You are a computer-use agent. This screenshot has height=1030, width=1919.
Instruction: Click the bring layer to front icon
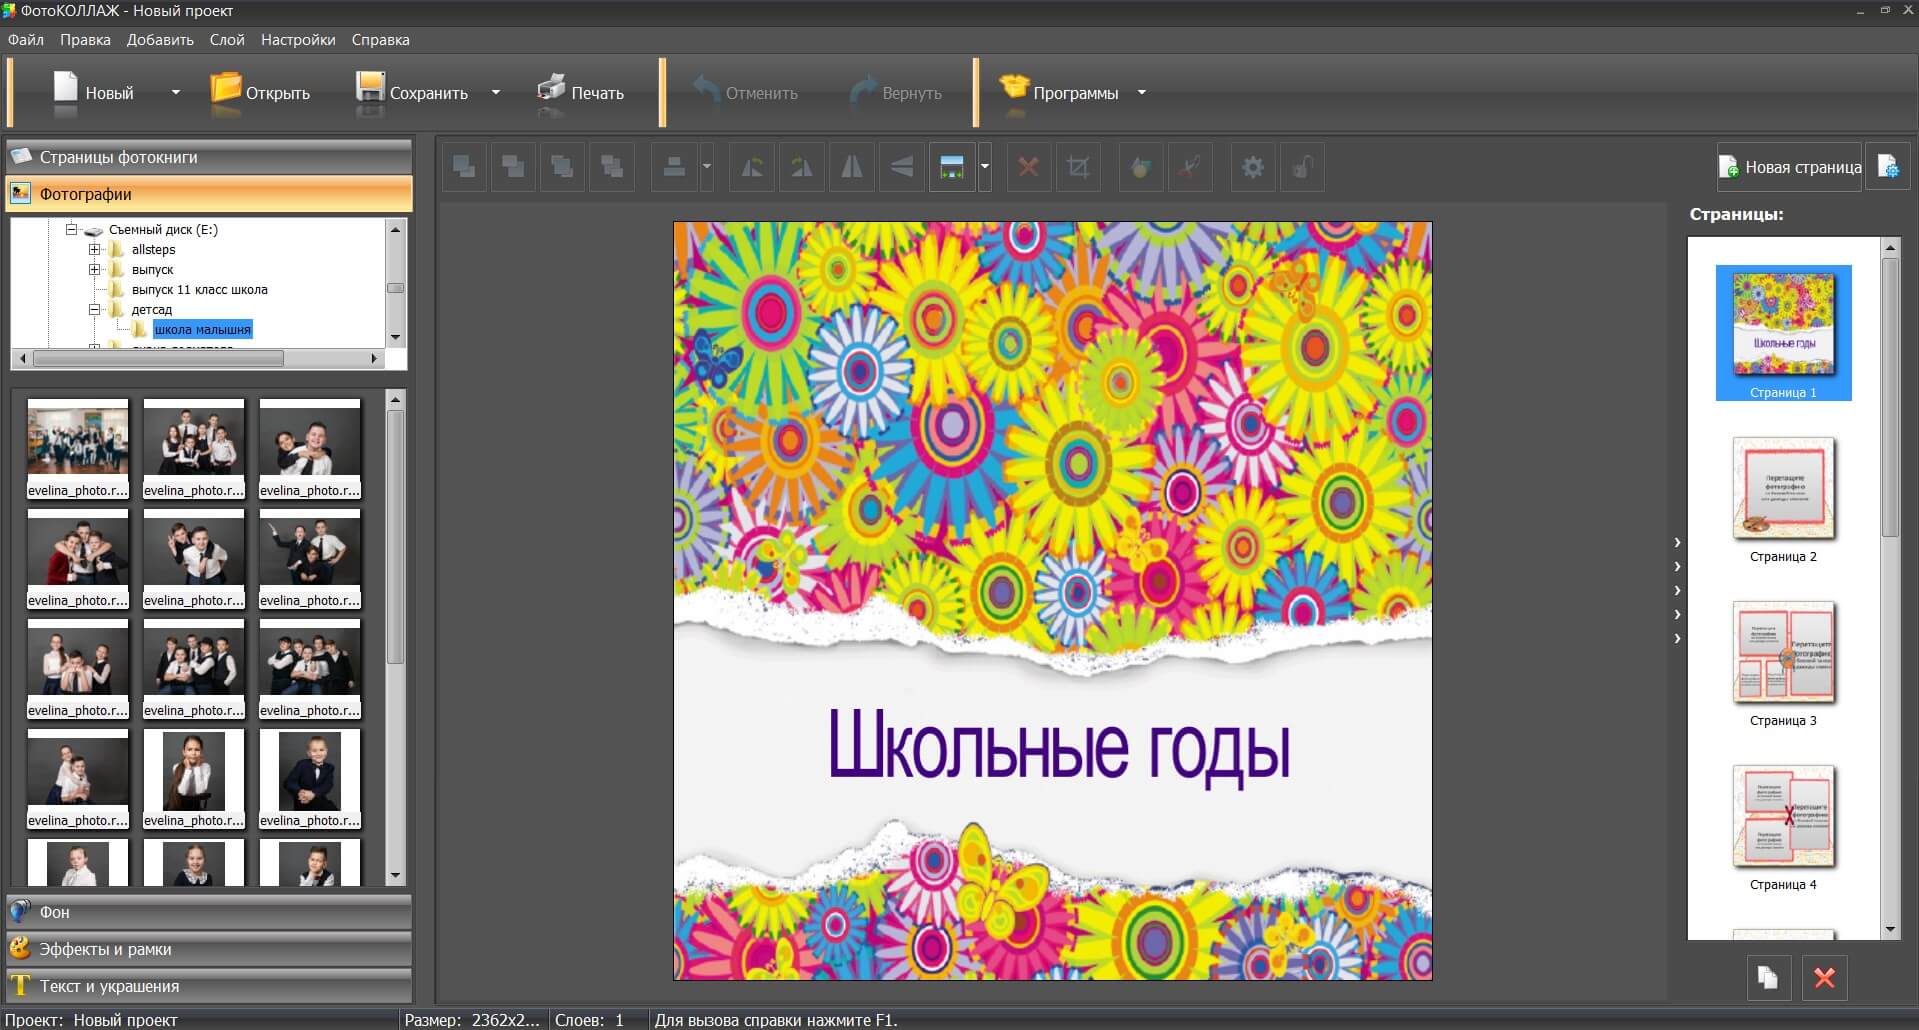(x=562, y=167)
